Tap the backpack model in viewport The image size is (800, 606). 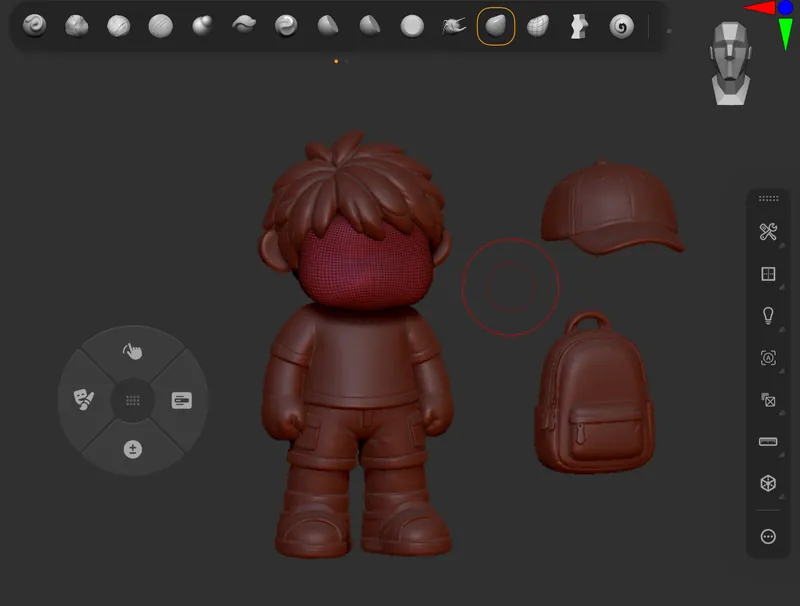point(594,393)
